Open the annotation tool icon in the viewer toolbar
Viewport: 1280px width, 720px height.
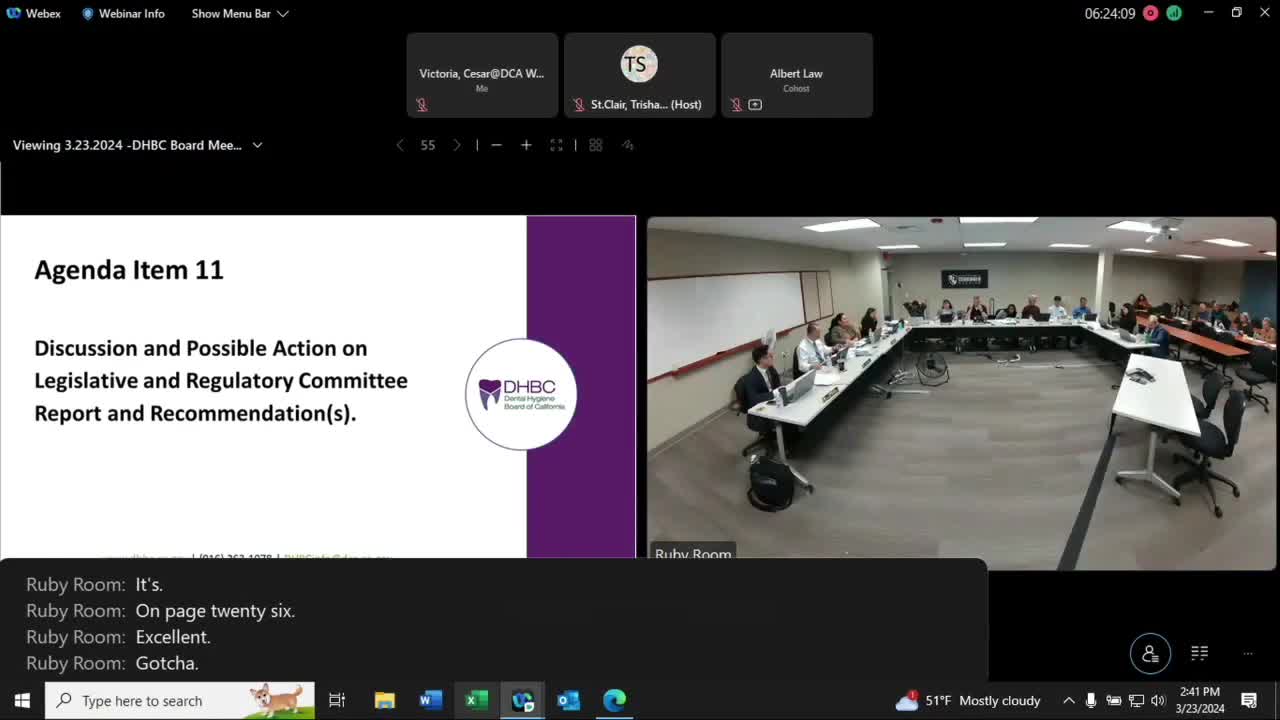tap(627, 145)
